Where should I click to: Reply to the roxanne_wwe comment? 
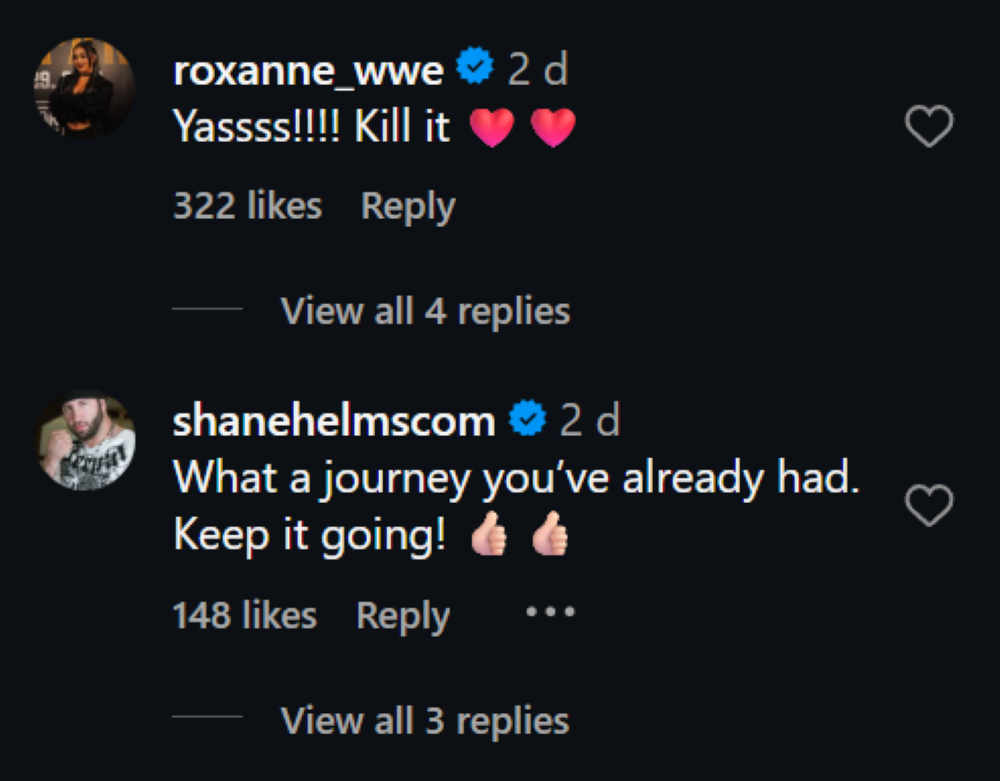click(408, 206)
